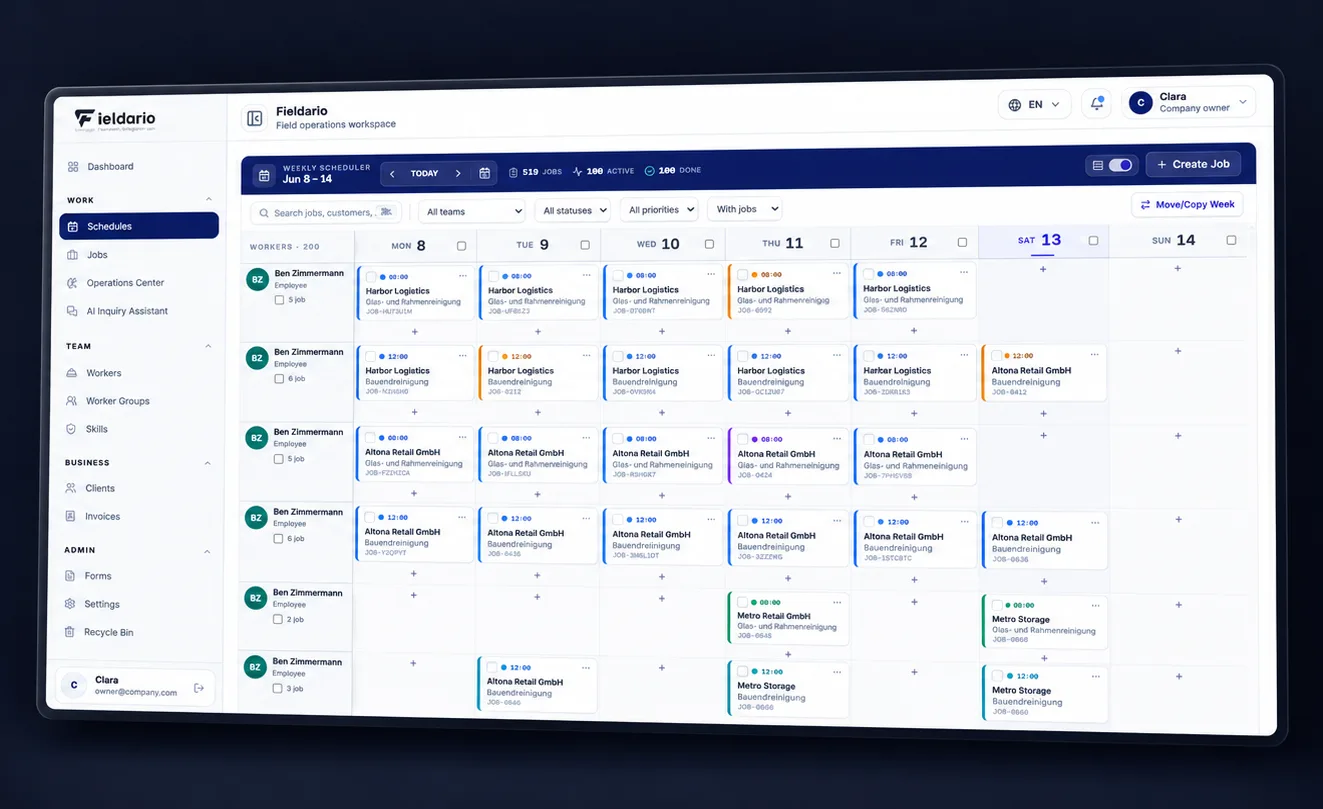Click the logout icon beside owner@company.com
The image size is (1323, 809).
pyautogui.click(x=199, y=687)
